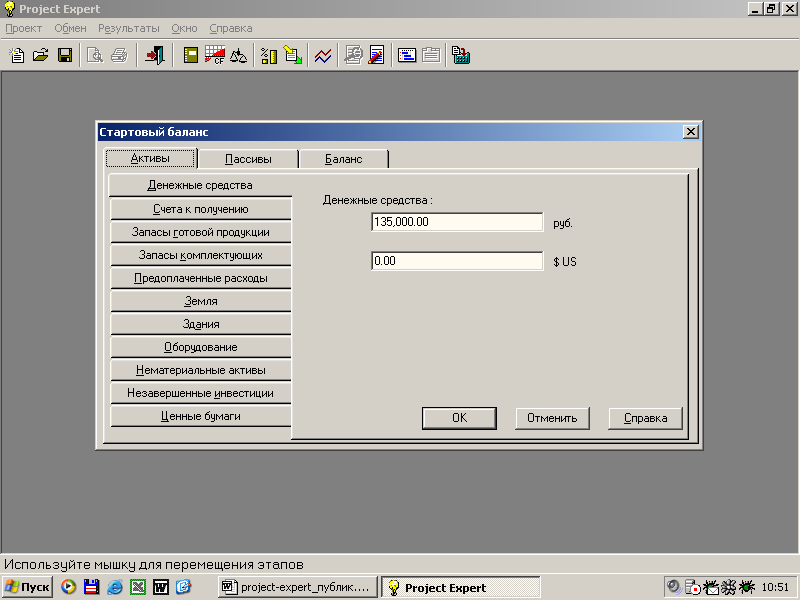Open the Cash-Flow (CF) table icon
Image resolution: width=800 pixels, height=600 pixels.
[x=215, y=55]
